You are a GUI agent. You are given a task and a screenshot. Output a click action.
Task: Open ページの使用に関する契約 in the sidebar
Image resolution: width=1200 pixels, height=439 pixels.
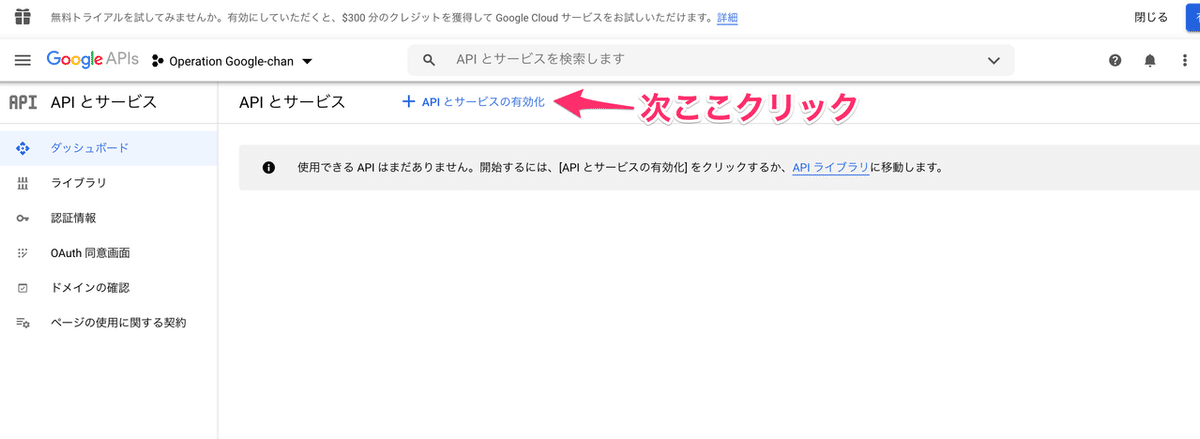click(x=108, y=323)
